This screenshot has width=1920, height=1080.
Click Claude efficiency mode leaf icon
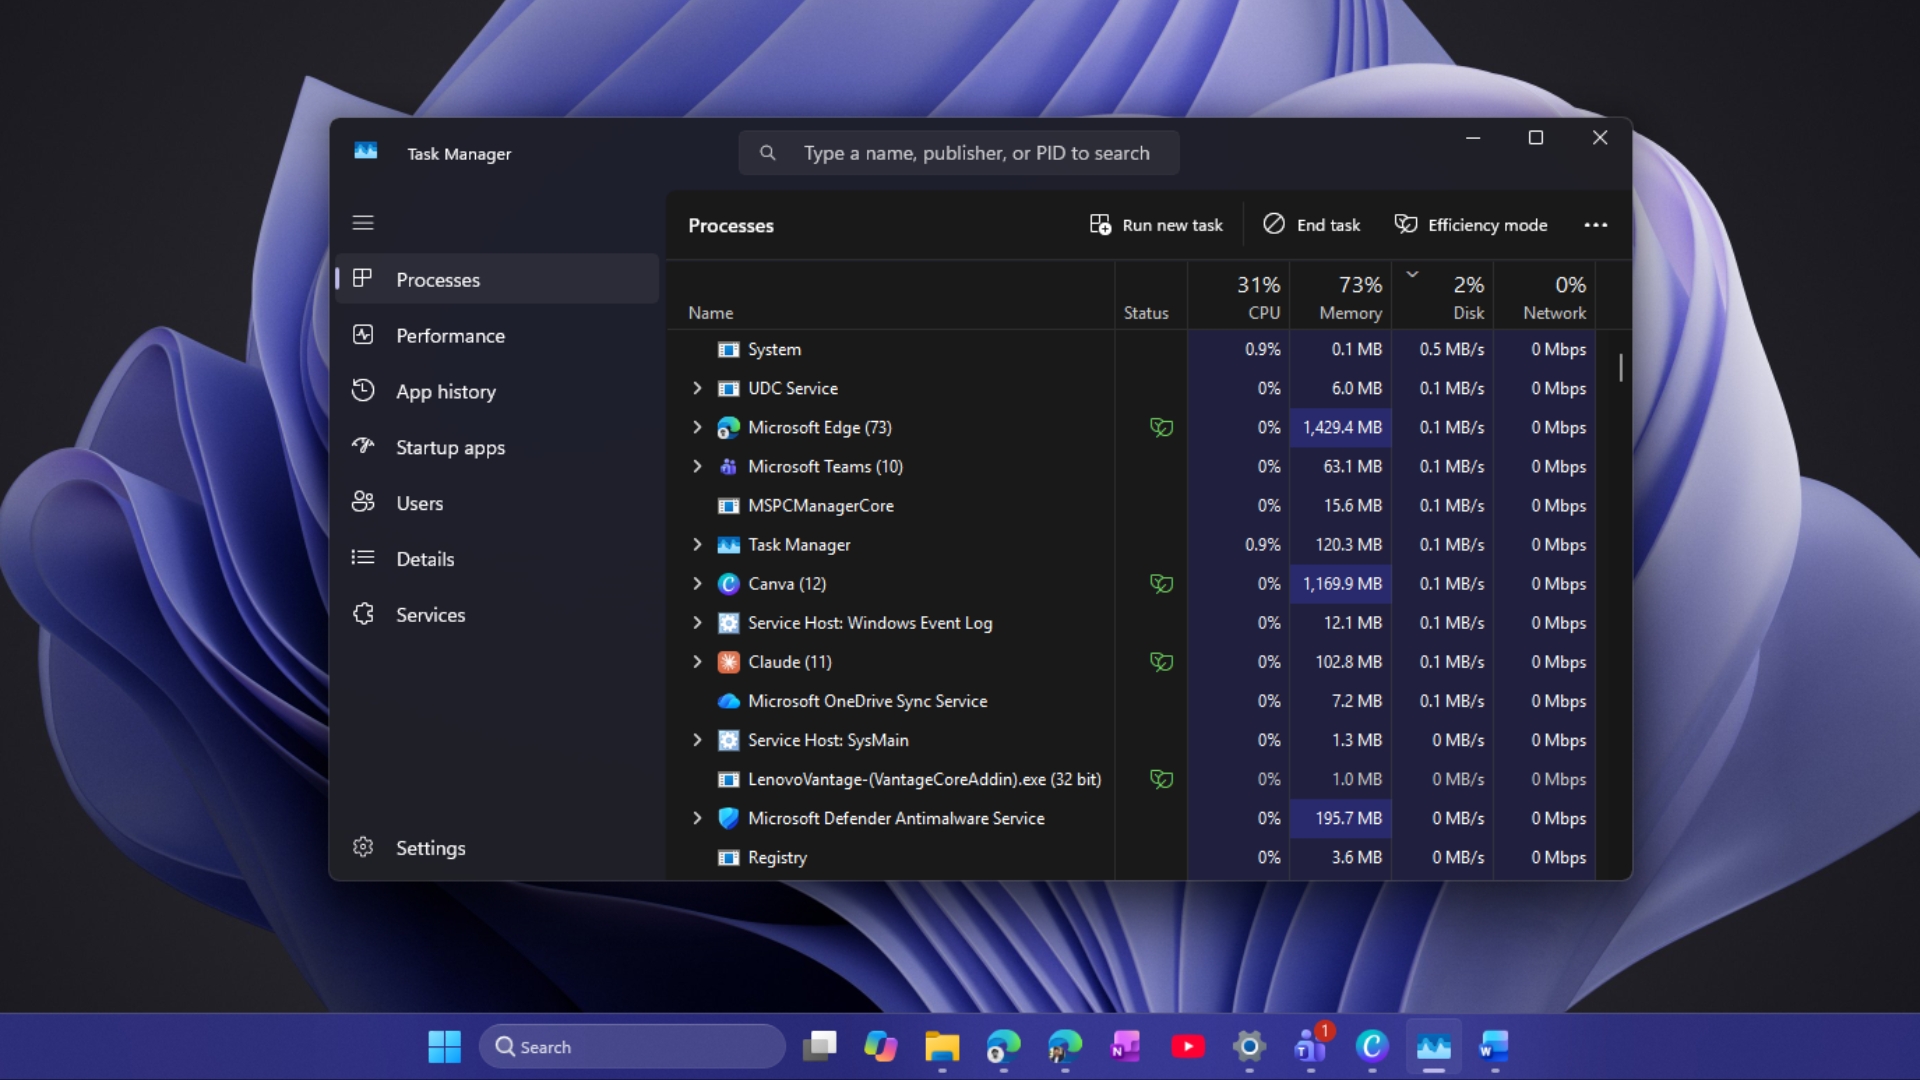[x=1161, y=661]
